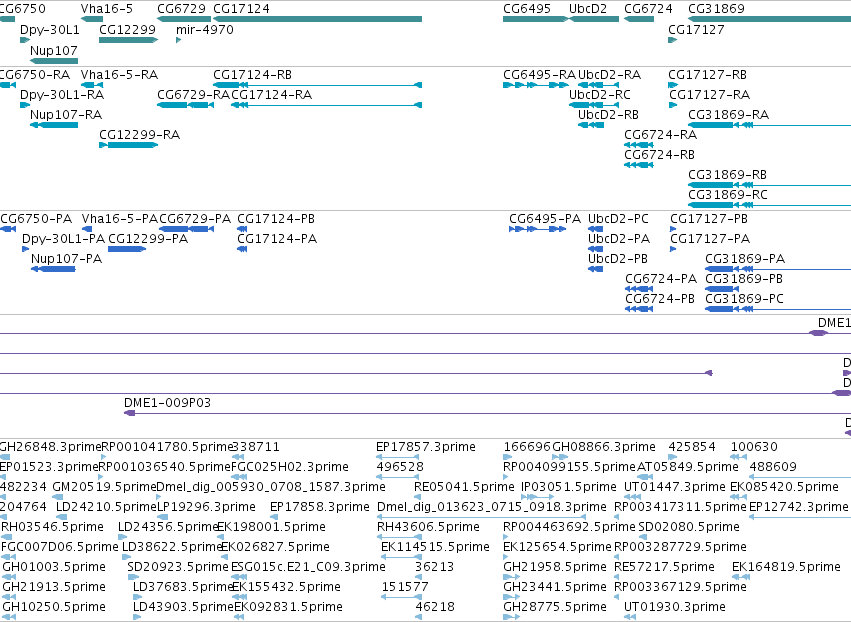851x622 pixels.
Task: Select the Nup107-PA protein label
Action: pos(66,259)
